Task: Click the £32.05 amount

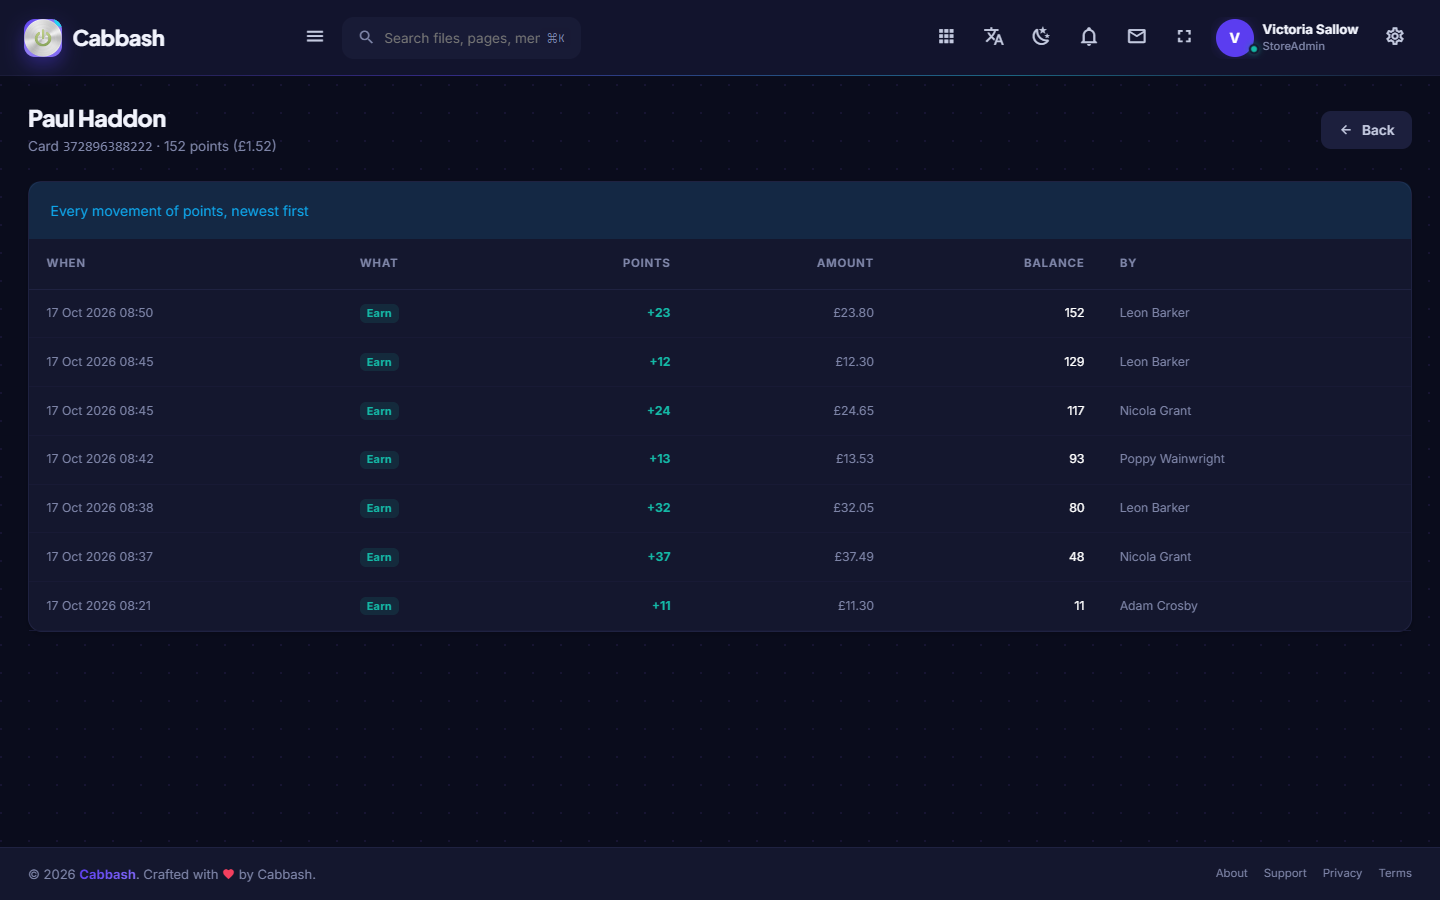Action: [854, 508]
